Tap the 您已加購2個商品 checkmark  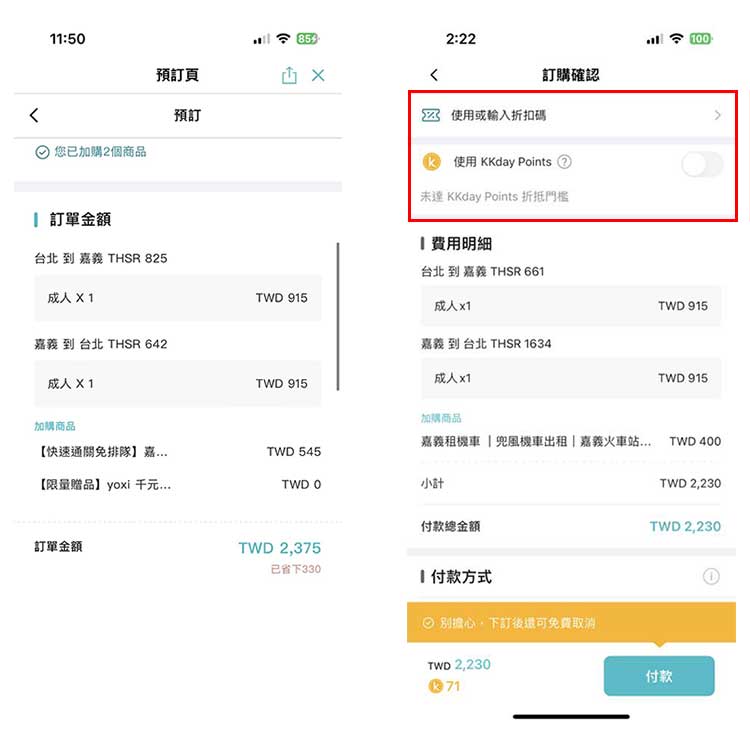tap(42, 152)
